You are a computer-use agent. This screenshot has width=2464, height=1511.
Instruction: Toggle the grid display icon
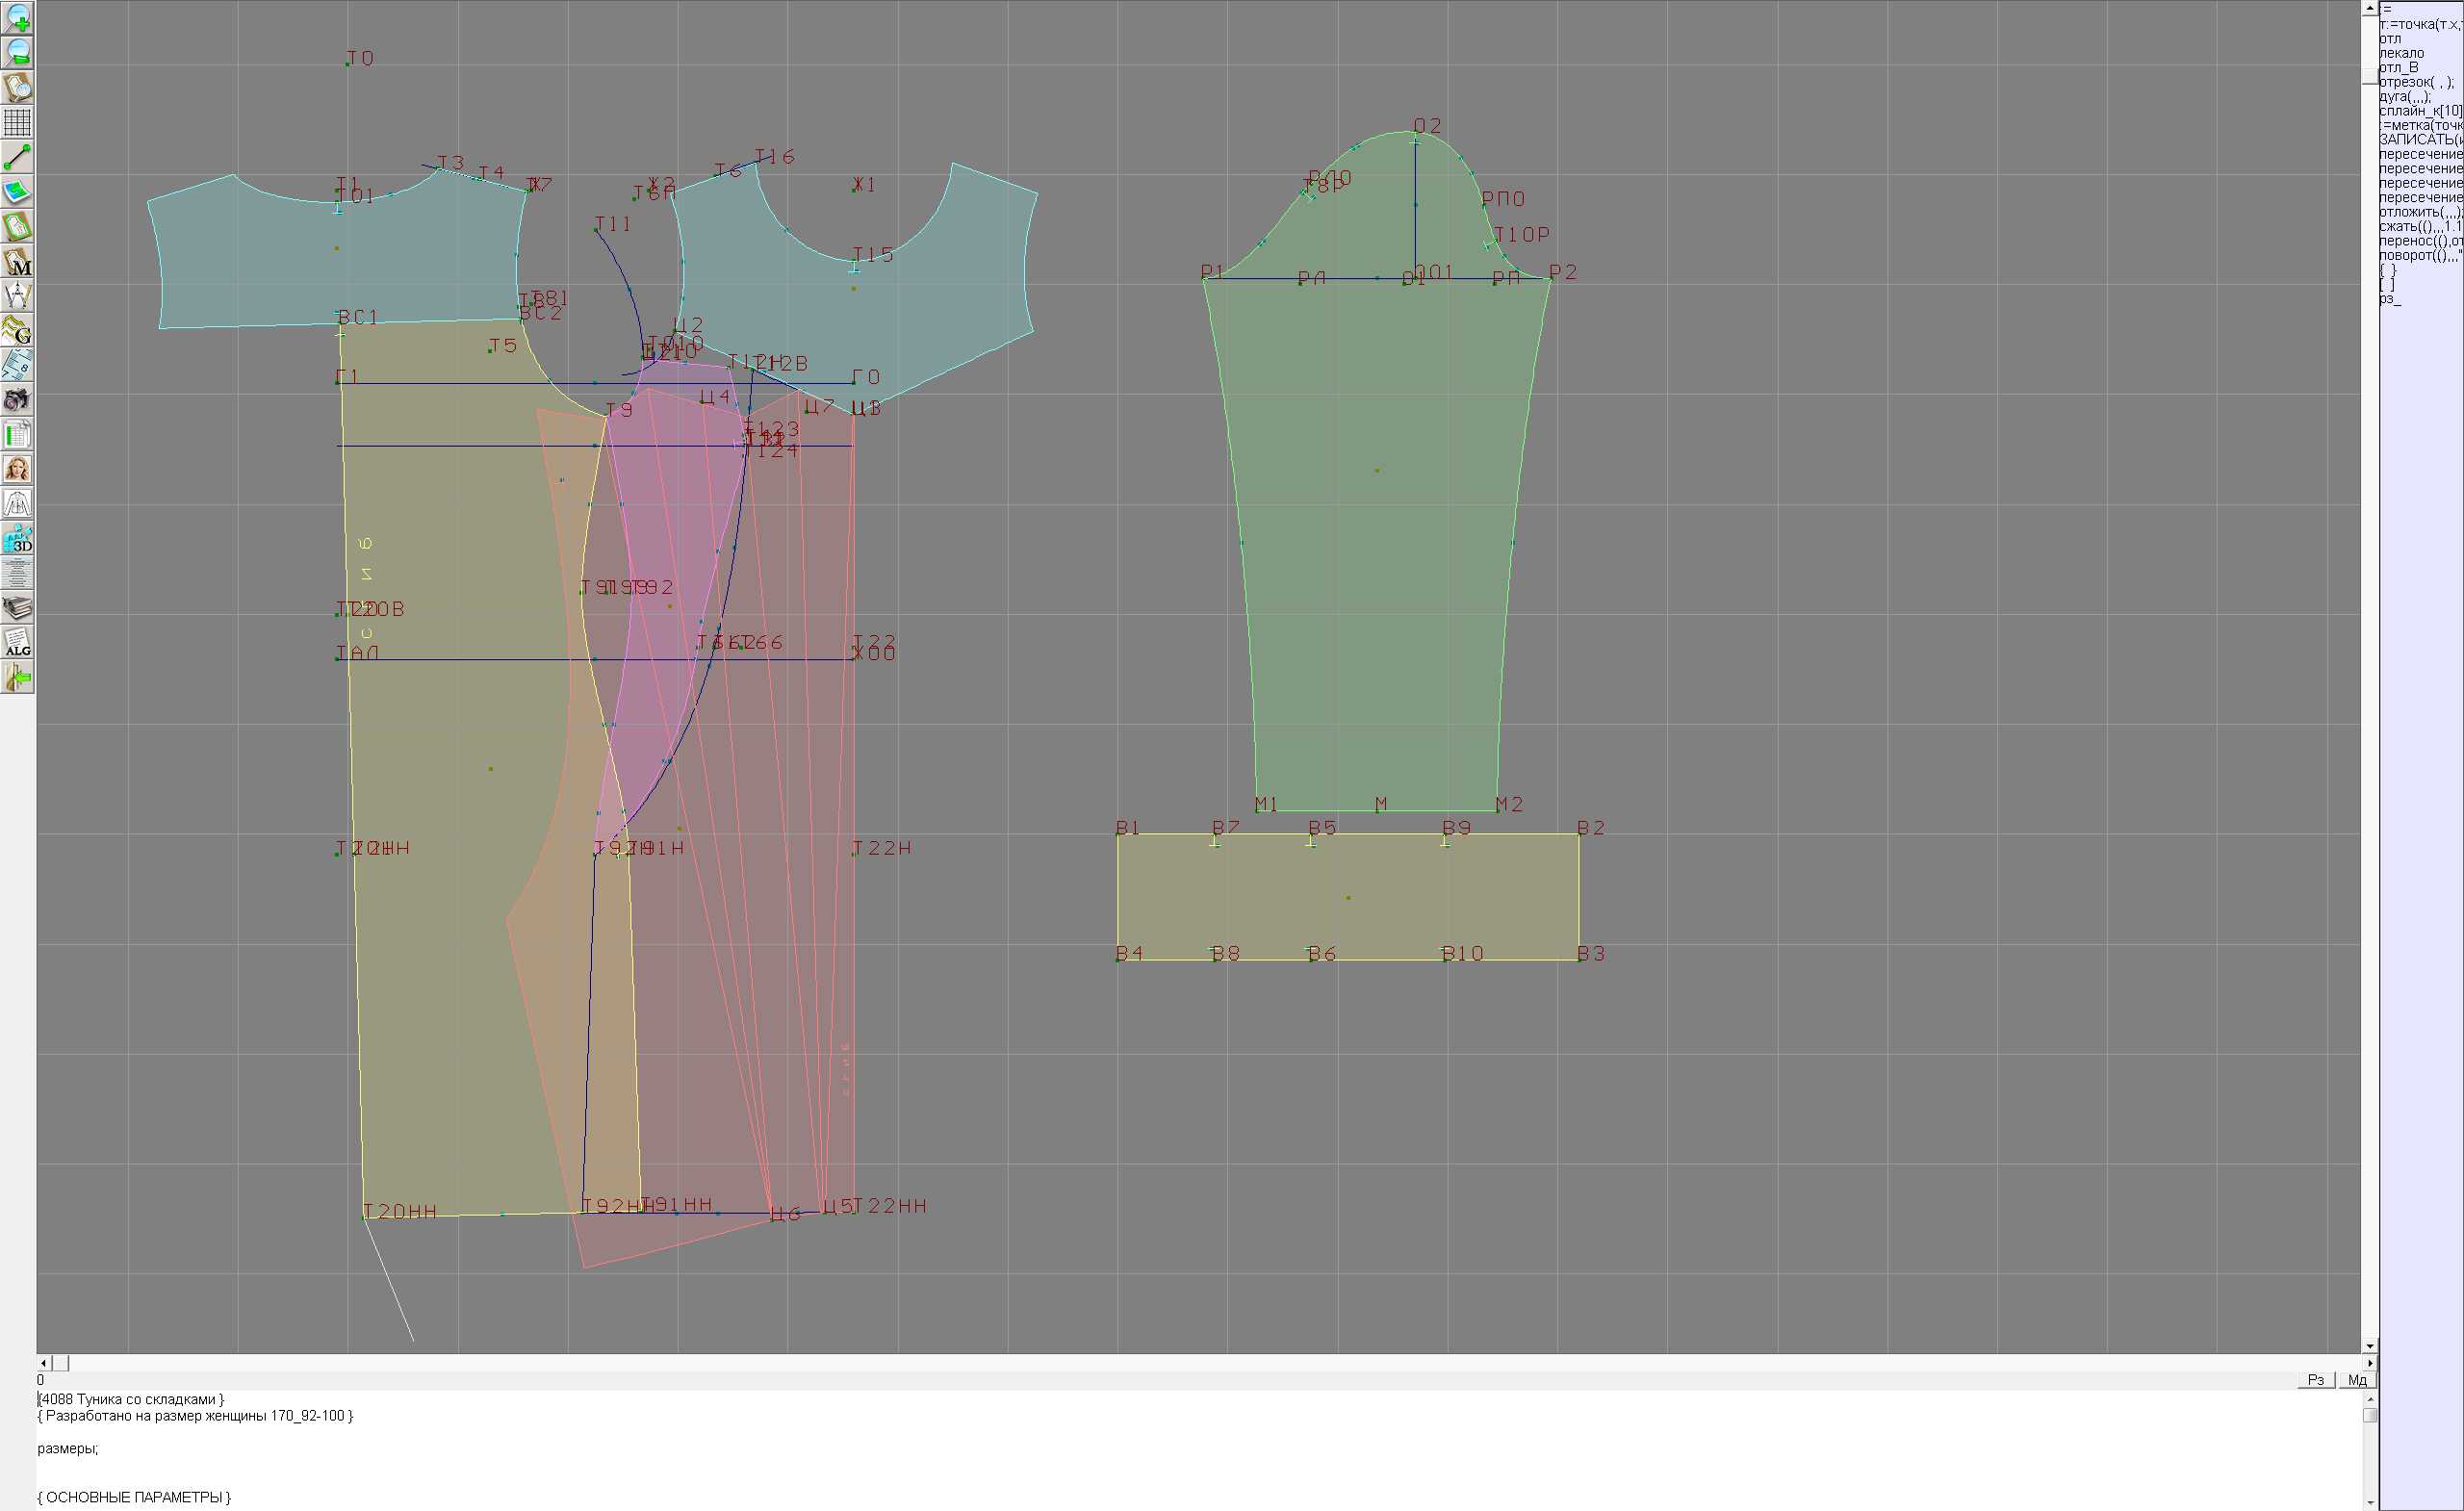point(17,122)
